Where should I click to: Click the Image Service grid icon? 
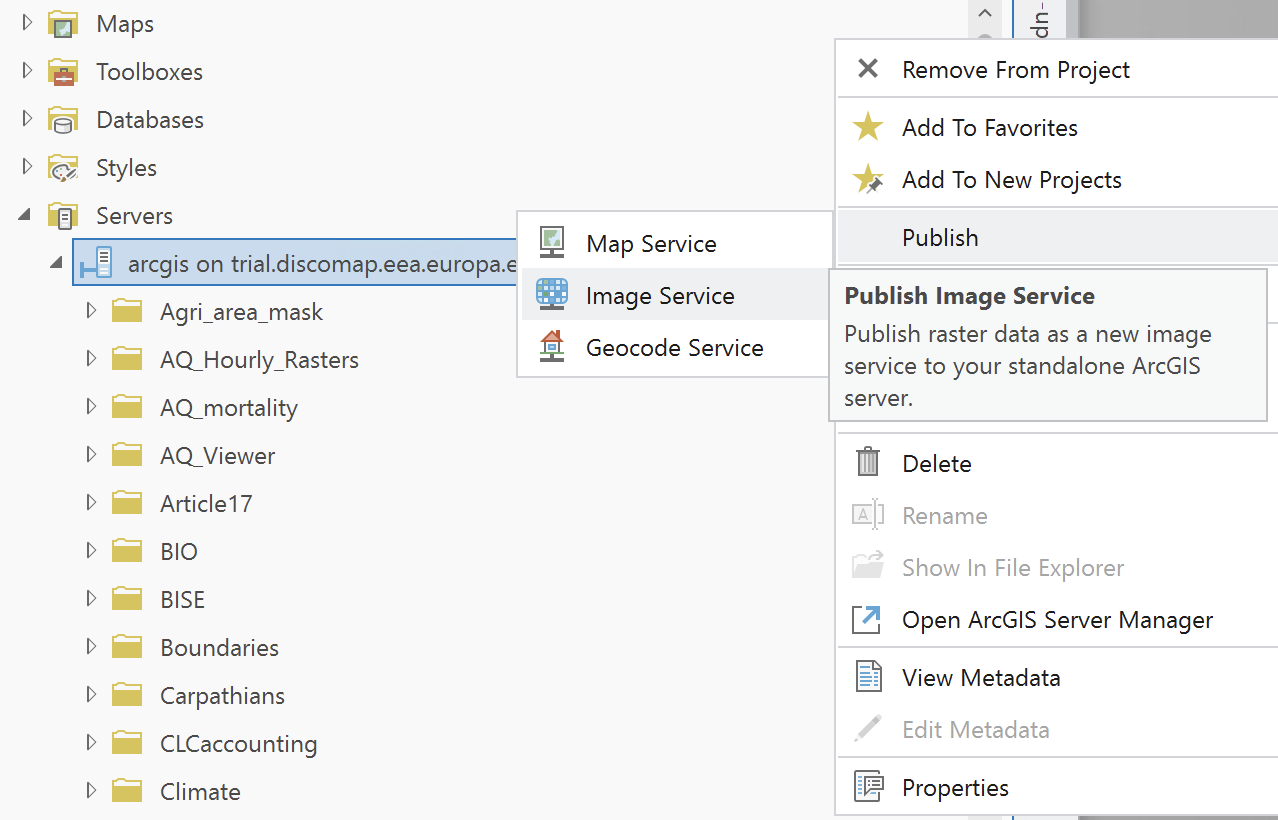(x=552, y=295)
